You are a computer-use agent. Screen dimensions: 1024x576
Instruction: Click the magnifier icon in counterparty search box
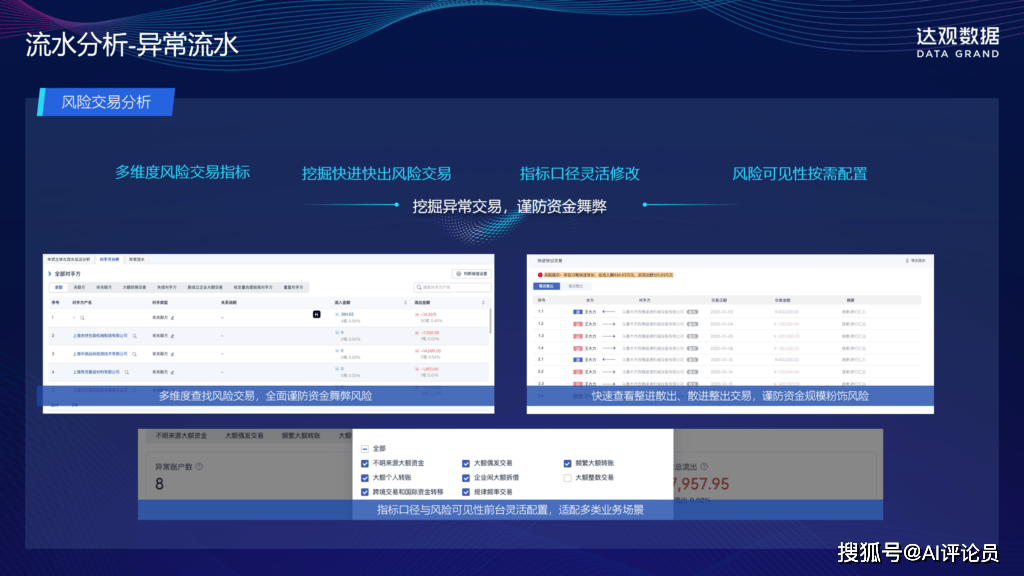coord(419,287)
